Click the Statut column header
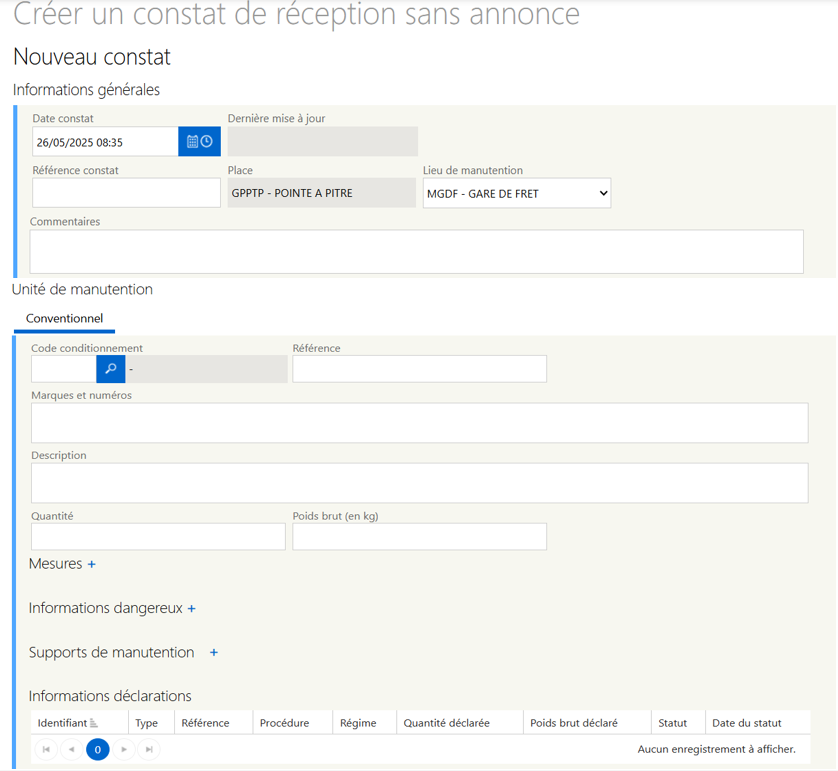This screenshot has width=838, height=771. 672,723
